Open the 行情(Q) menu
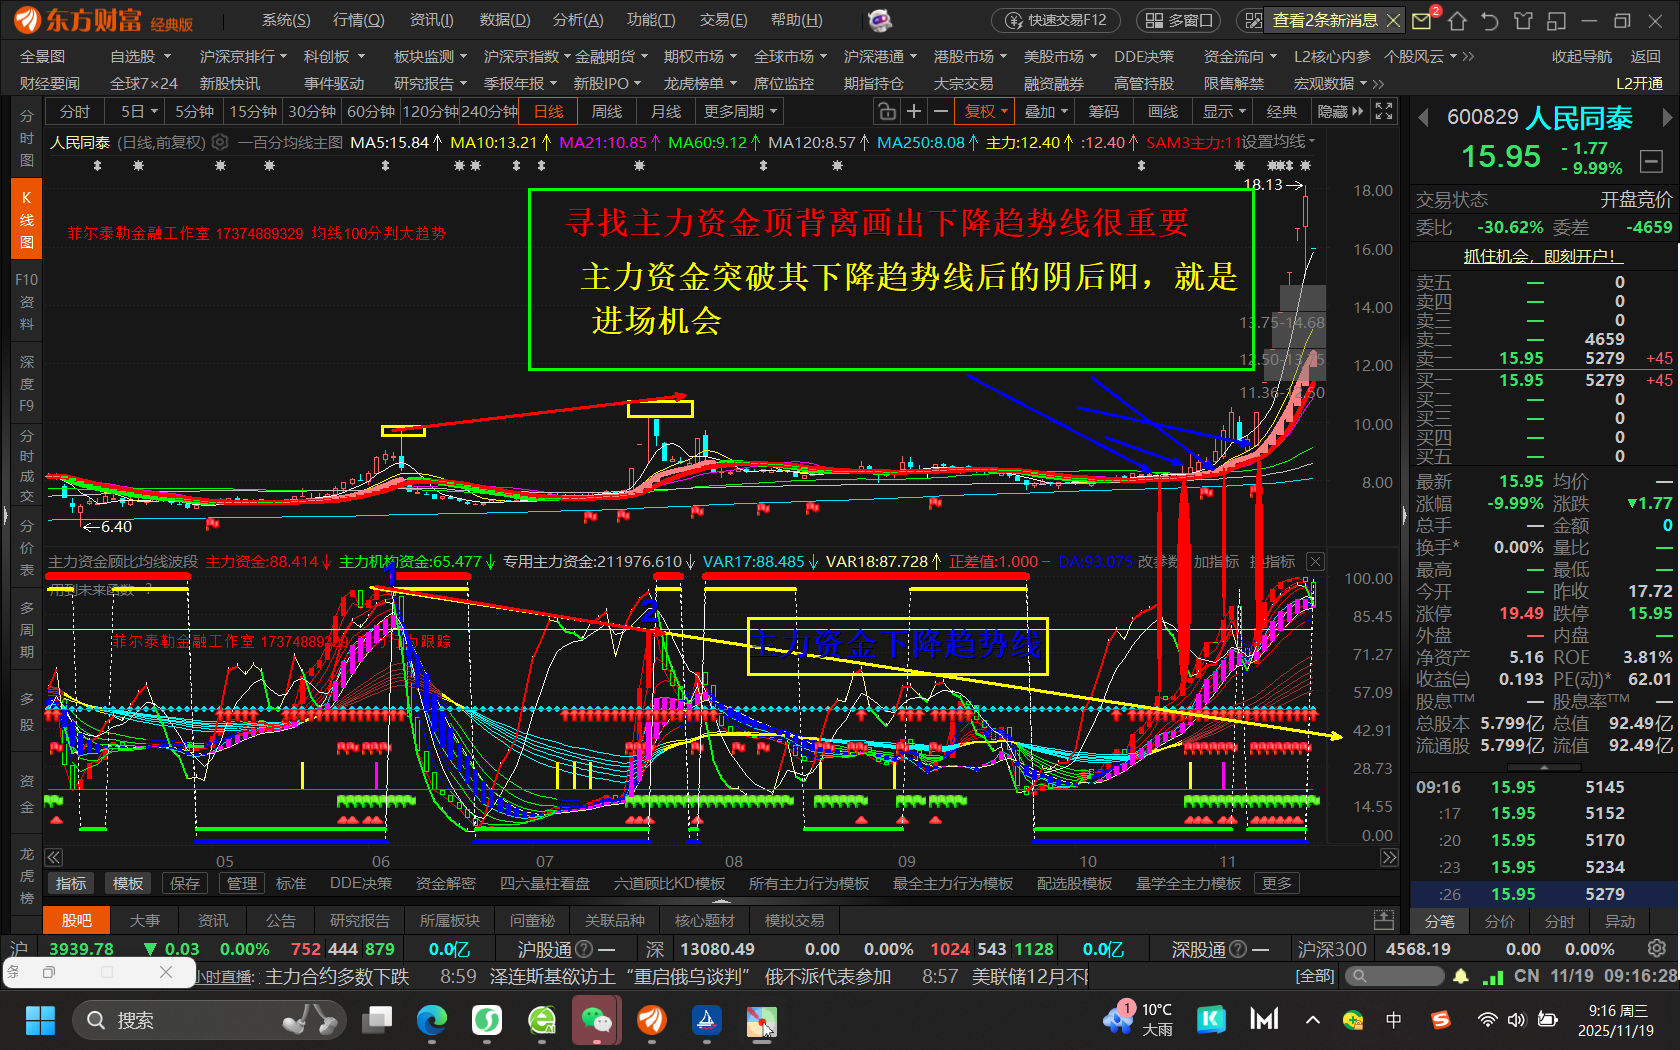The height and width of the screenshot is (1050, 1680). pos(359,20)
